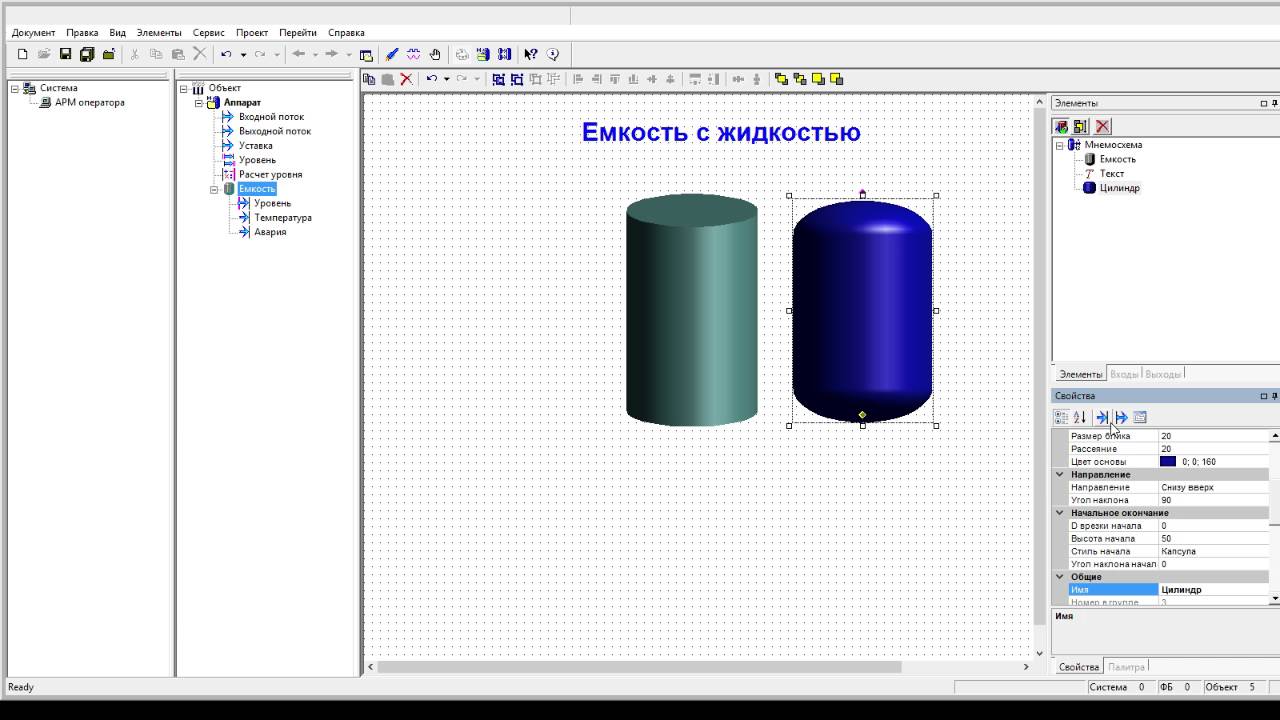Switch to the Элементы tab
Image resolution: width=1280 pixels, height=720 pixels.
1080,374
